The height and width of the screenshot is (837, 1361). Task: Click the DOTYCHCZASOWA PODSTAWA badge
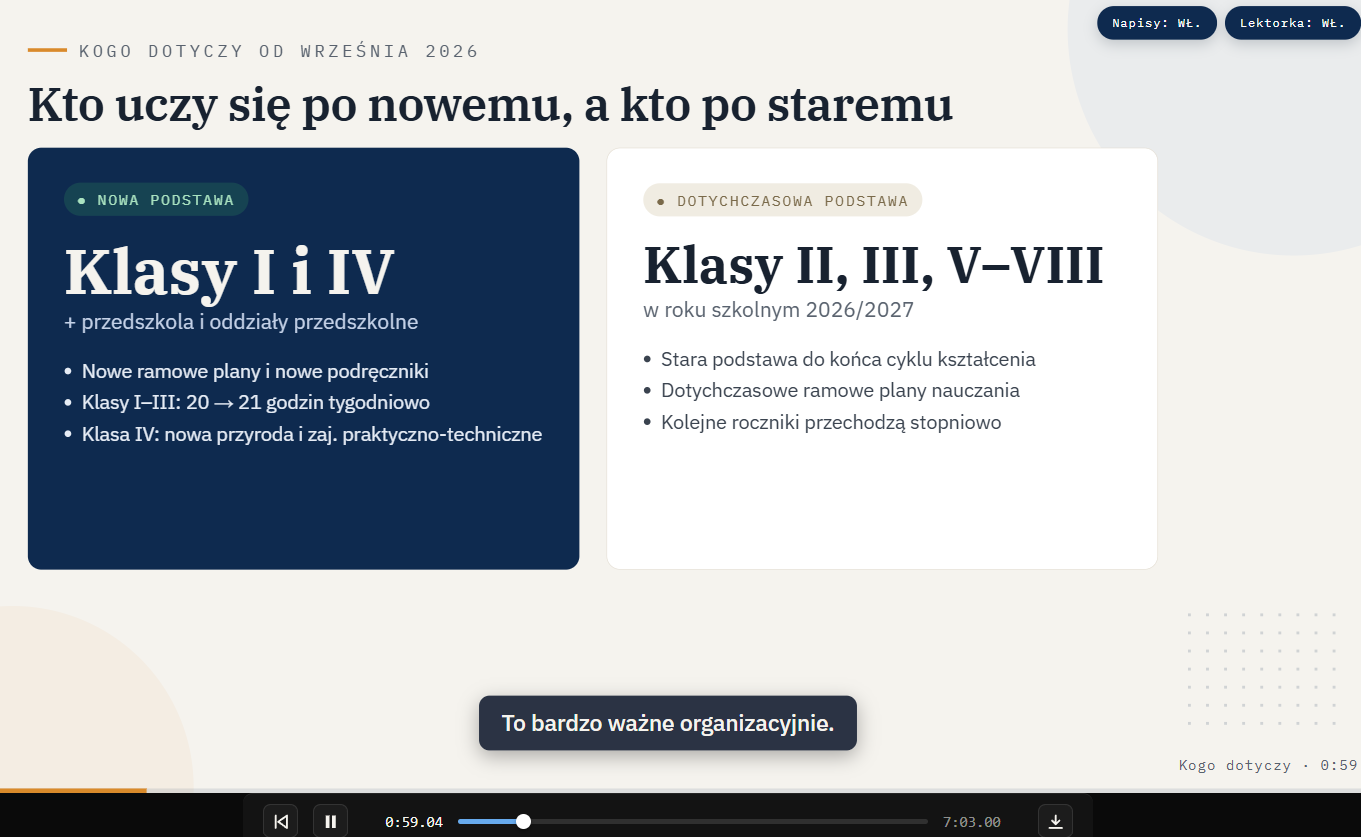point(783,200)
